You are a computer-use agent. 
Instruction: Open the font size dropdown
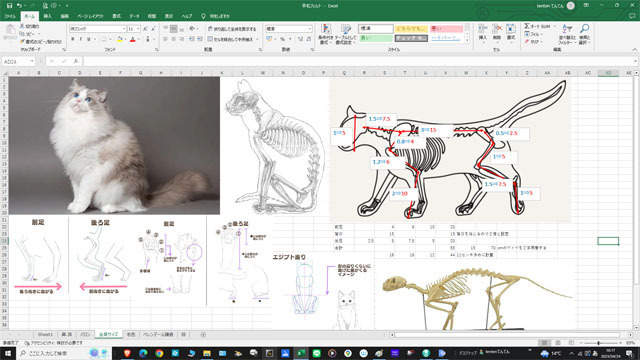pos(138,29)
